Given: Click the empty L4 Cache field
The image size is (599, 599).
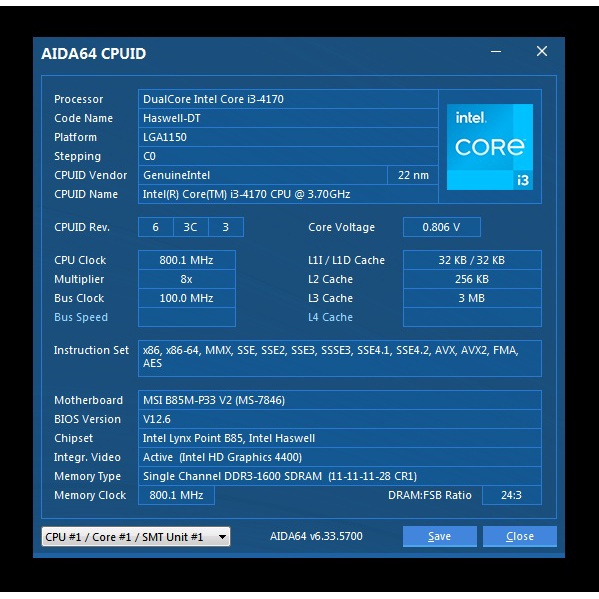Looking at the screenshot, I should tap(472, 317).
